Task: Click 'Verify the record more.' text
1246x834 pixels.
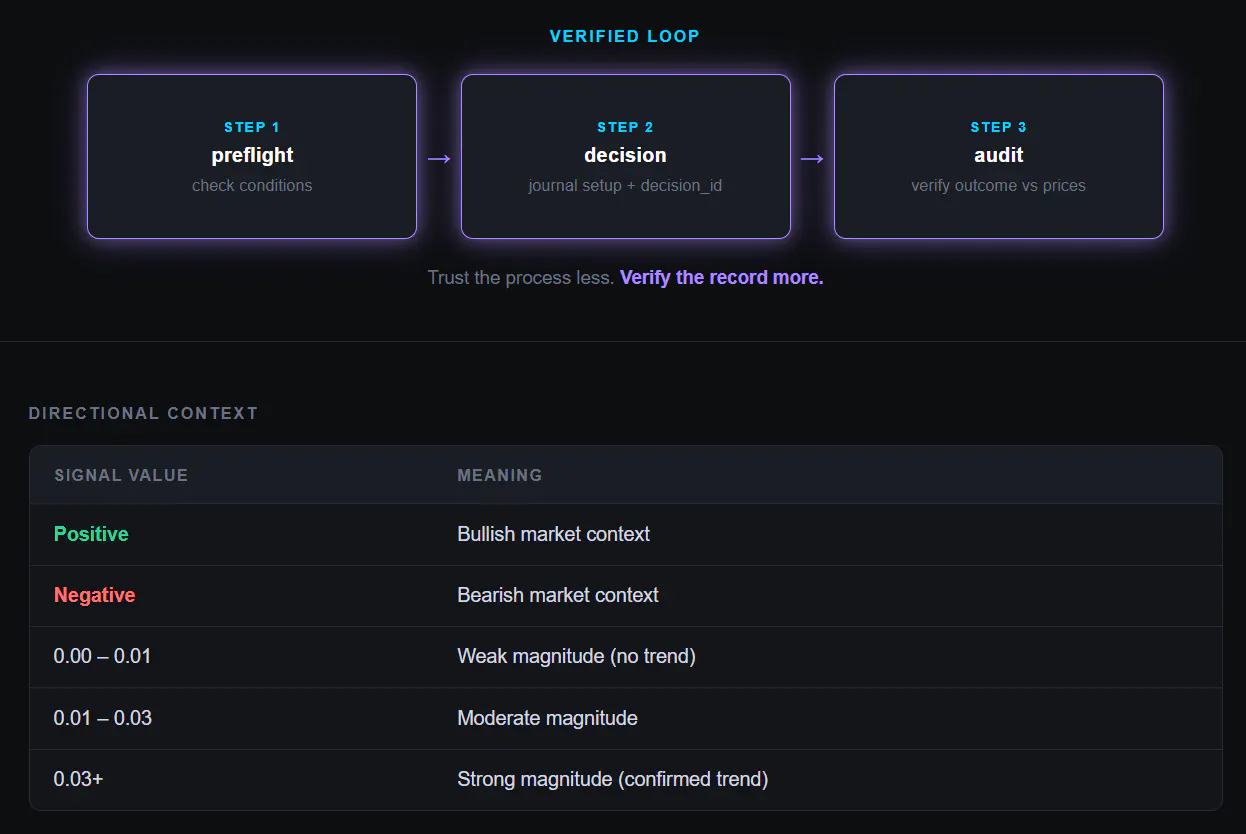Action: pos(722,277)
